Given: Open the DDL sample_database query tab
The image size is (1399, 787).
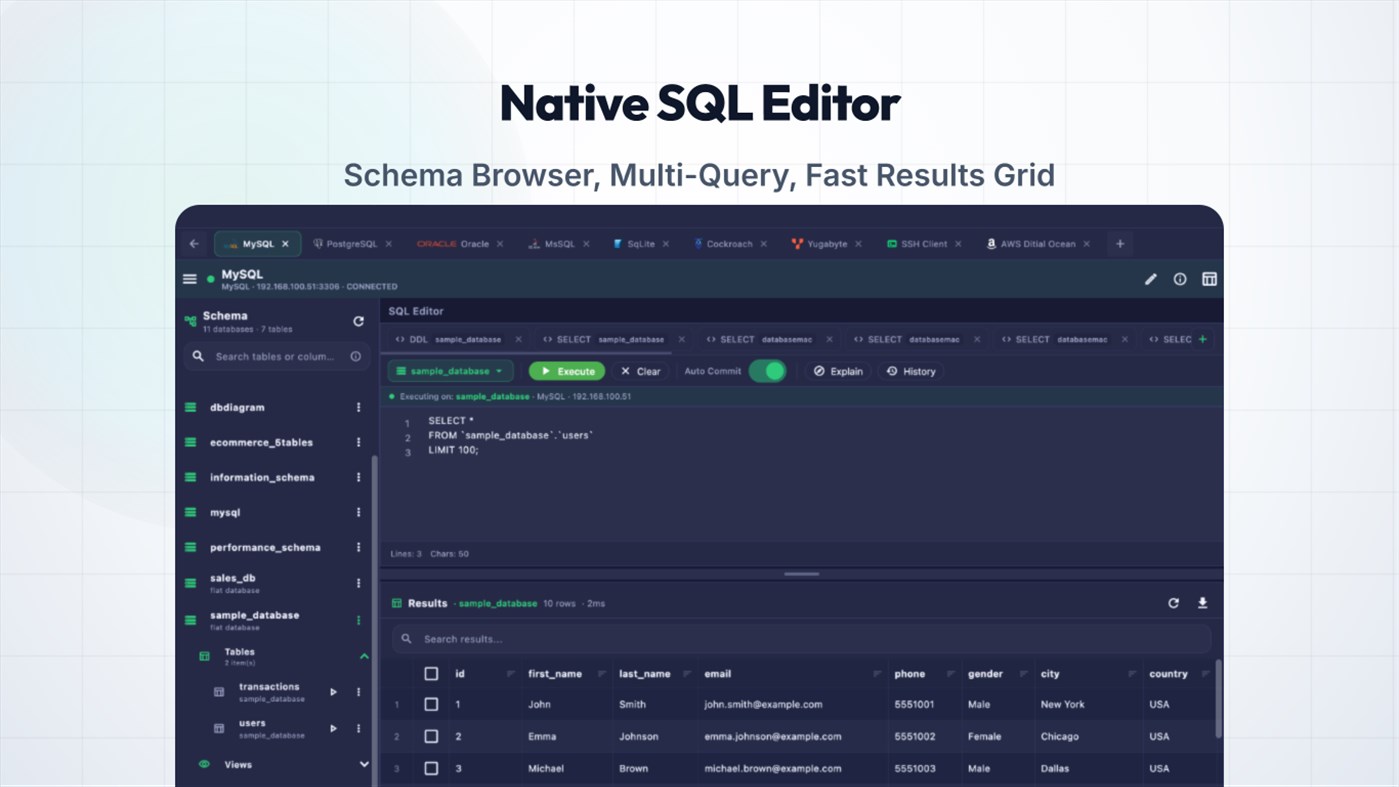Looking at the screenshot, I should [457, 339].
